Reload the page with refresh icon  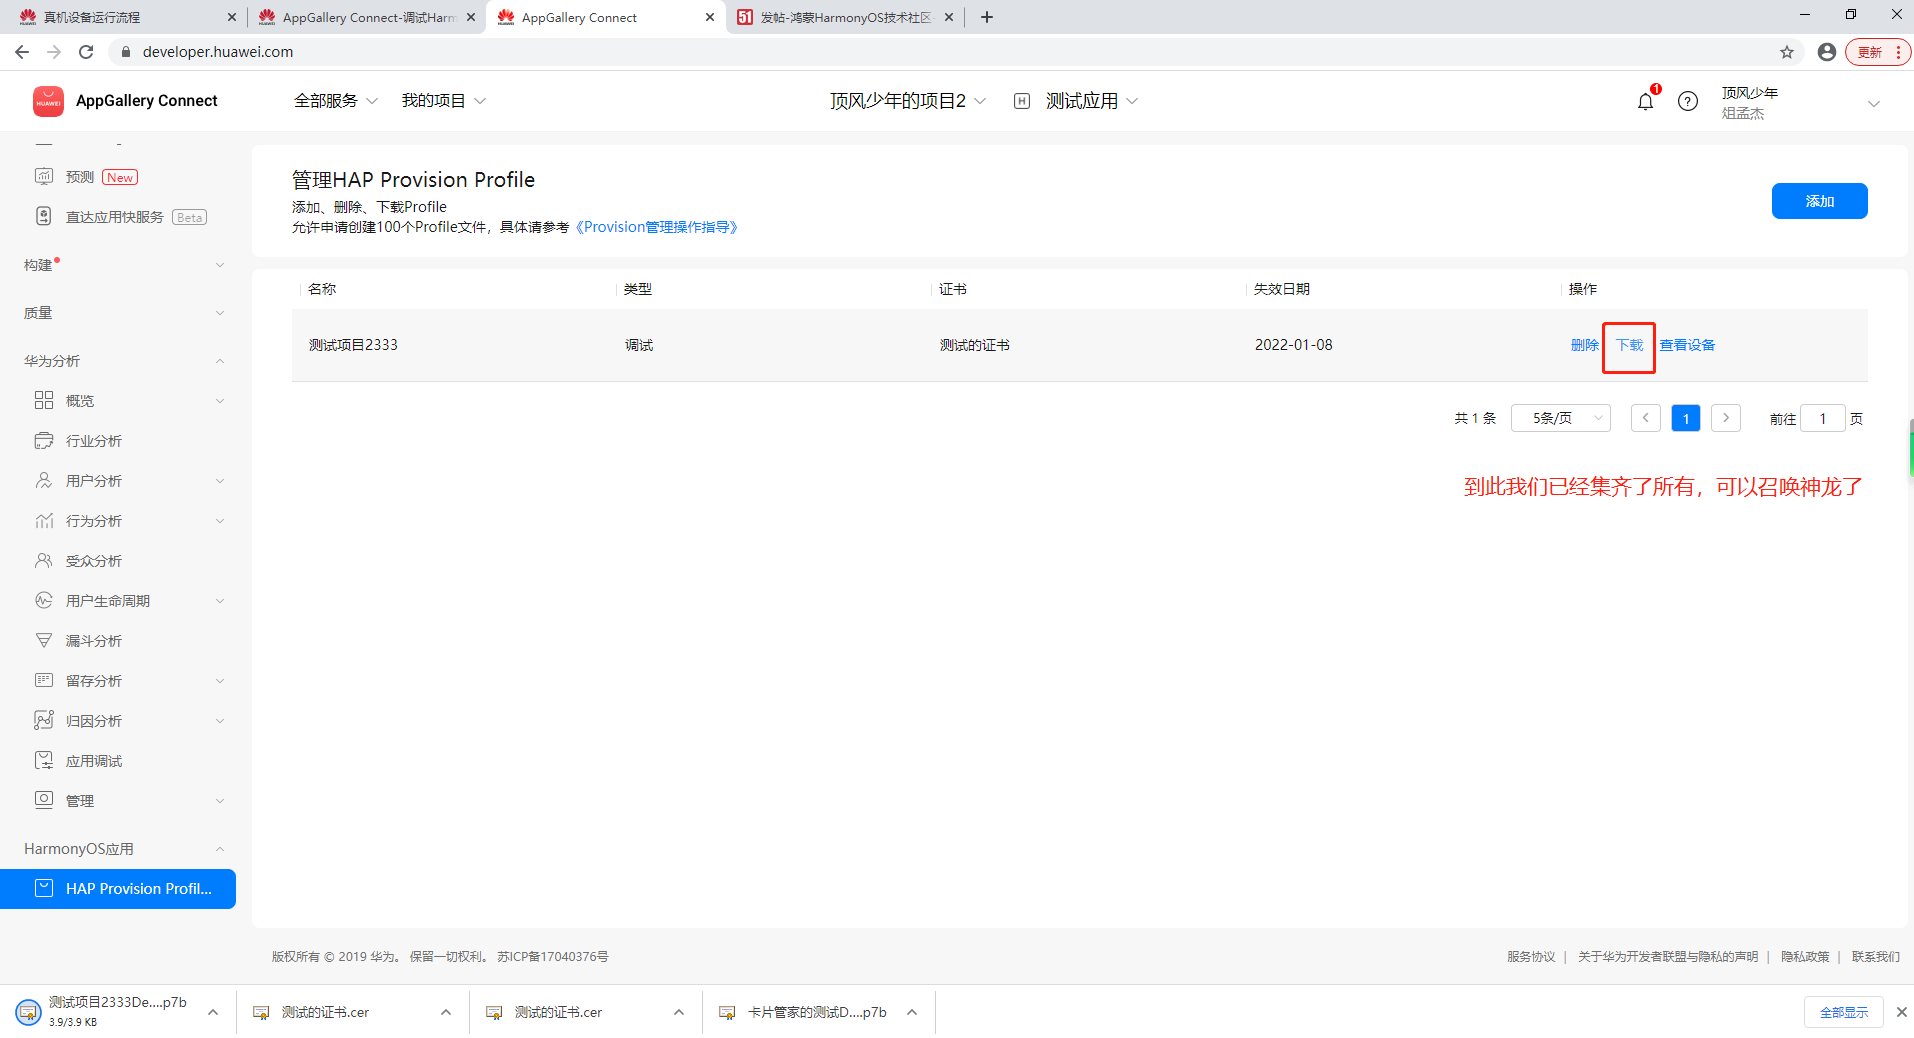(86, 52)
